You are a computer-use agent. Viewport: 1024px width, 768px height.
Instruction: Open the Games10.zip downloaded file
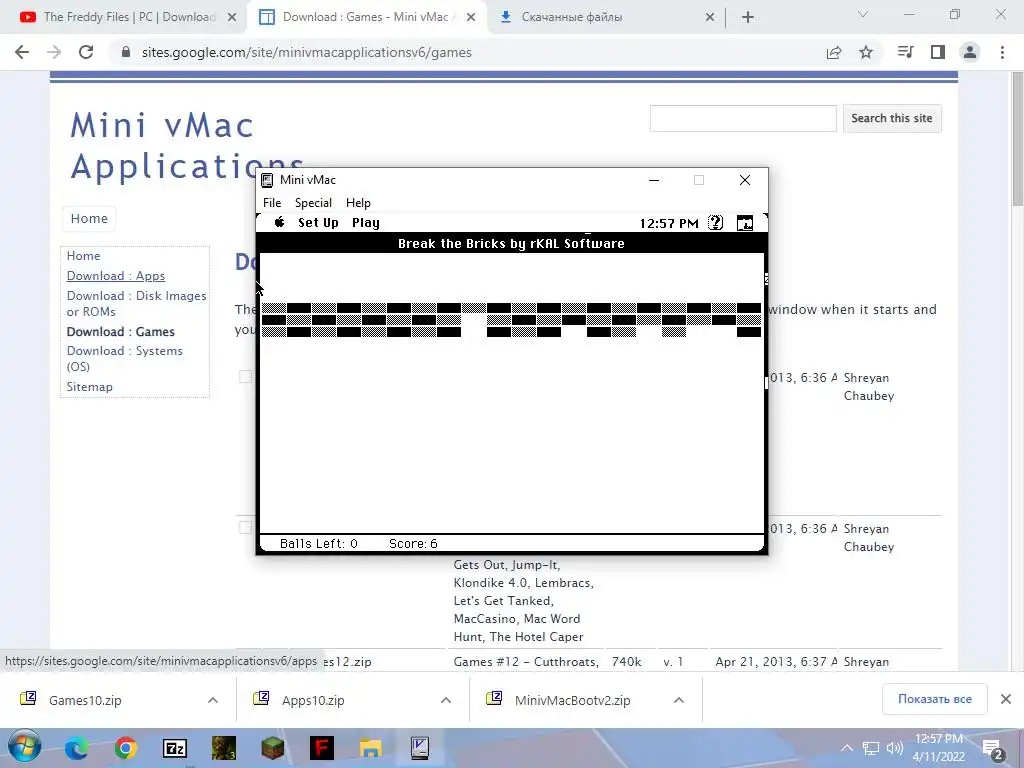coord(85,700)
